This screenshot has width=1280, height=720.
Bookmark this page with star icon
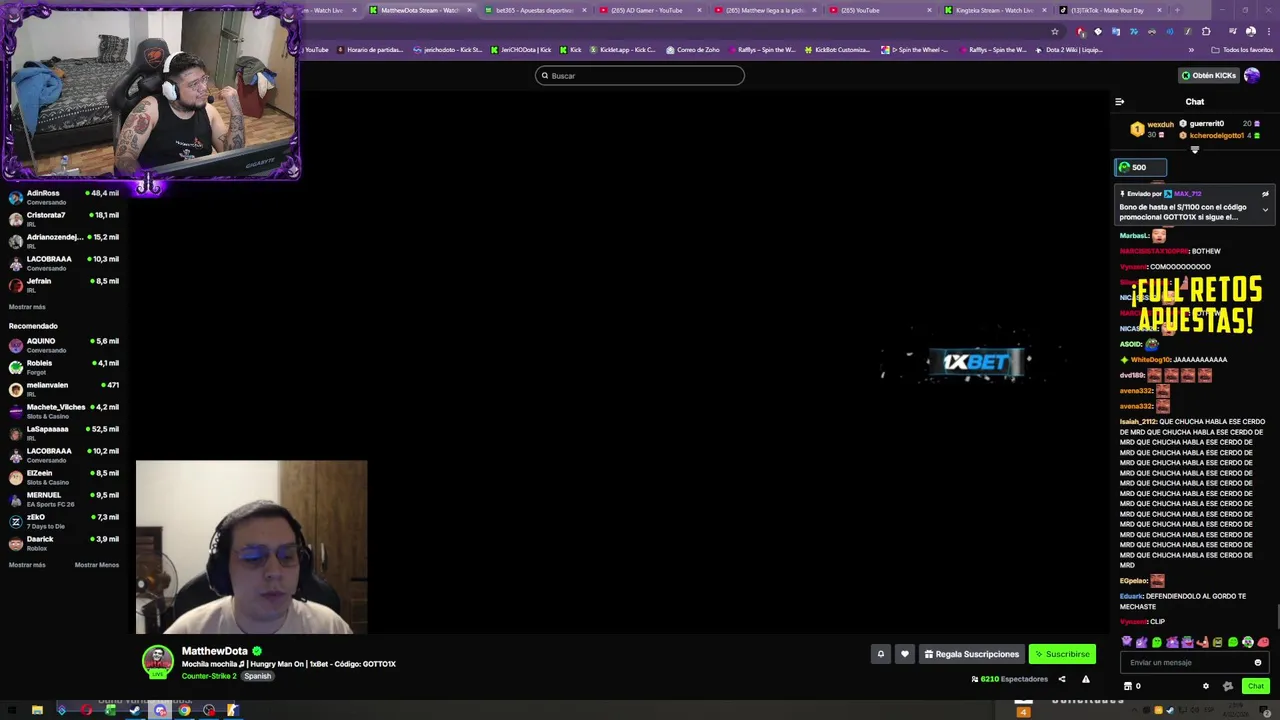coord(1054,31)
